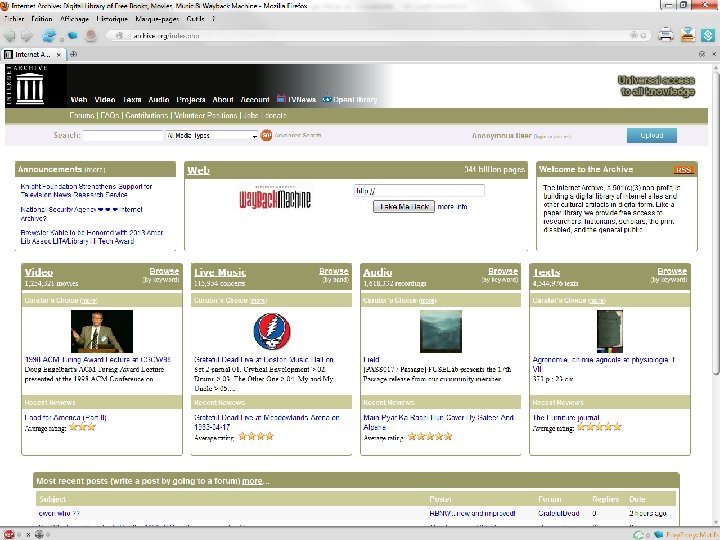This screenshot has height=540, width=720.
Task: Click the tab-list icon at tab bar right
Action: (702, 54)
